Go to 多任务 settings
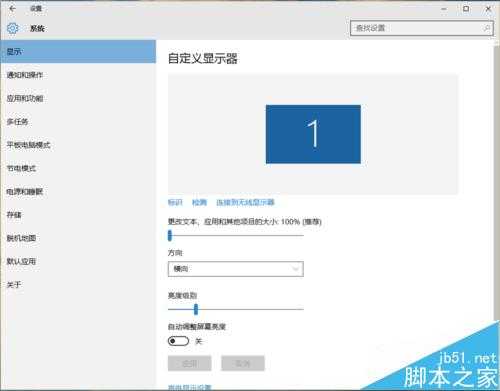The width and height of the screenshot is (500, 391). [78, 122]
